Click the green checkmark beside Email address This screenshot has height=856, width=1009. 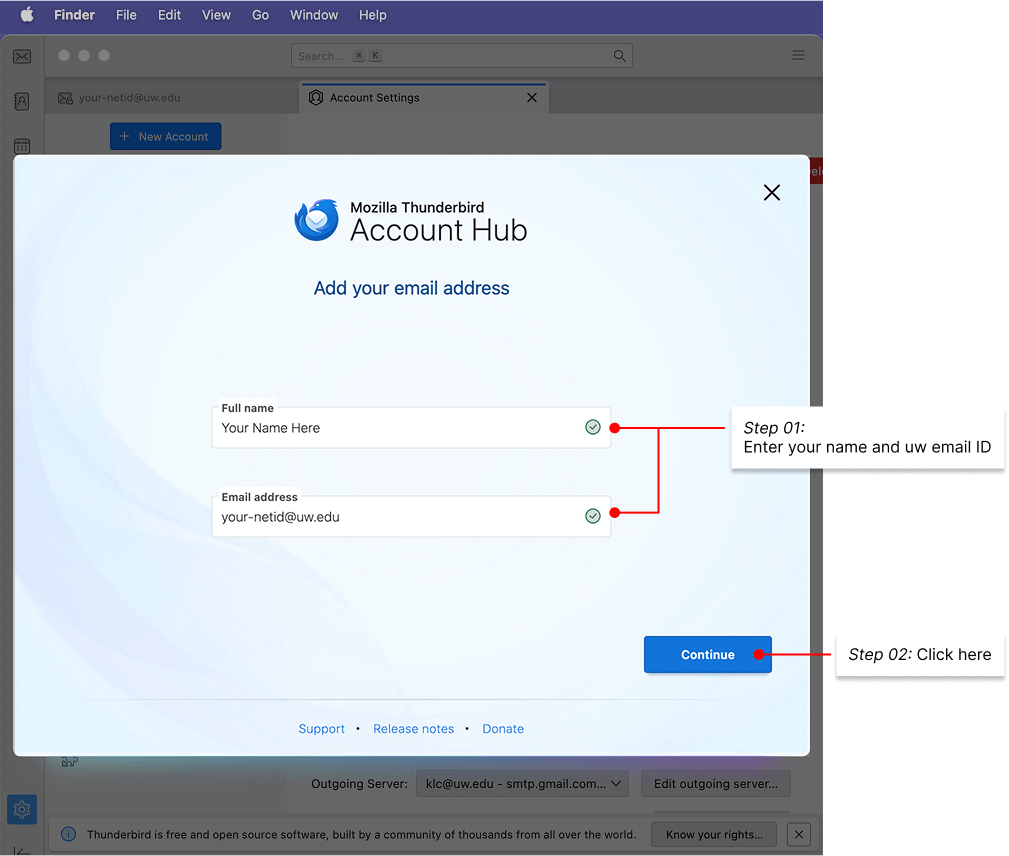click(x=592, y=516)
